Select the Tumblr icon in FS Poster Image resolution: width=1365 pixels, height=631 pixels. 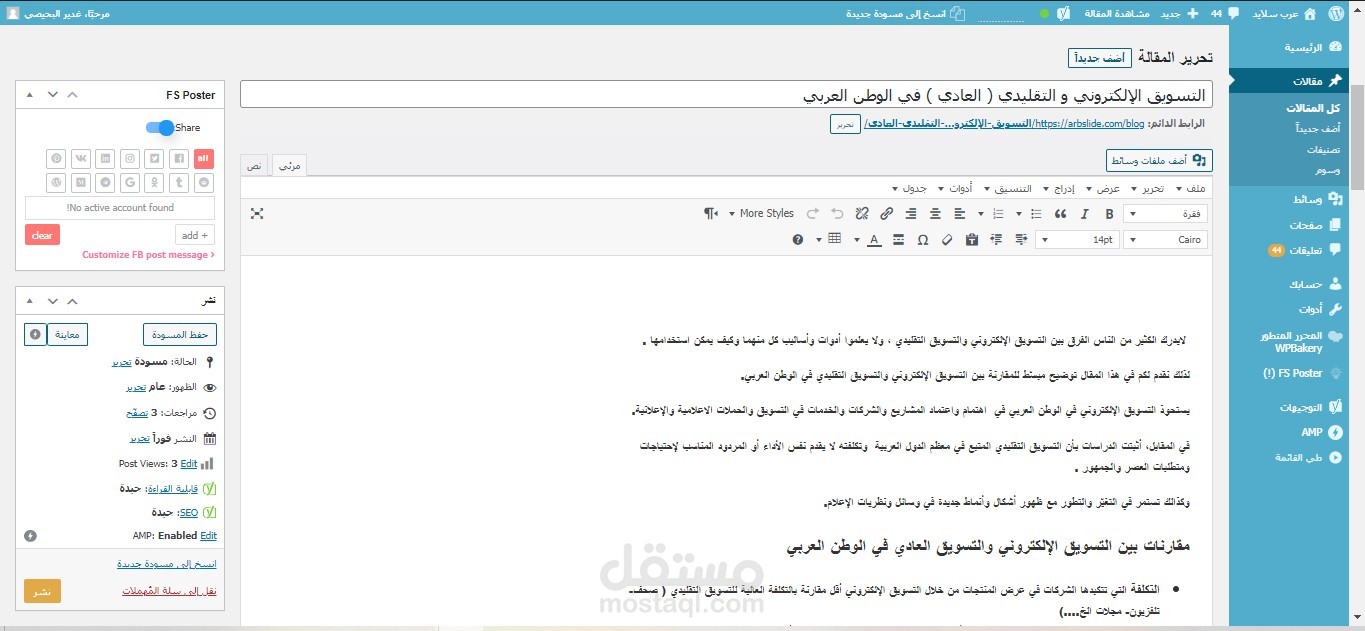pyautogui.click(x=179, y=182)
